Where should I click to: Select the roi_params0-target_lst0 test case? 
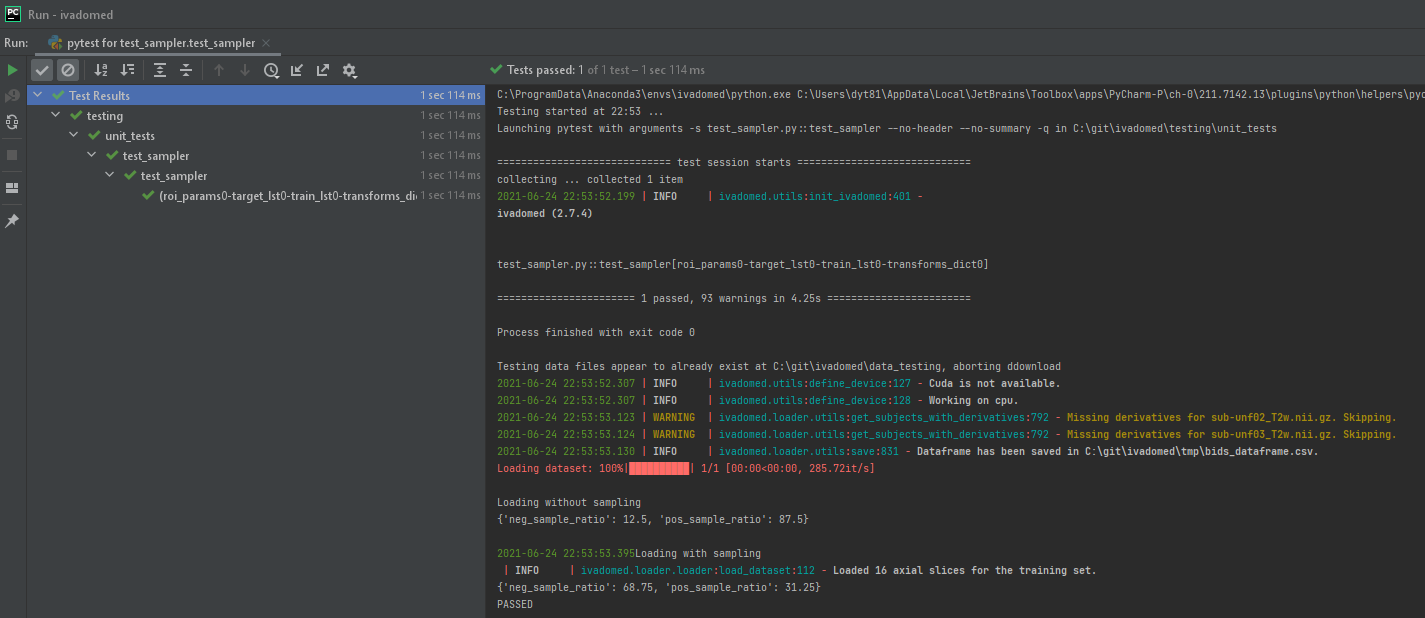(x=287, y=195)
